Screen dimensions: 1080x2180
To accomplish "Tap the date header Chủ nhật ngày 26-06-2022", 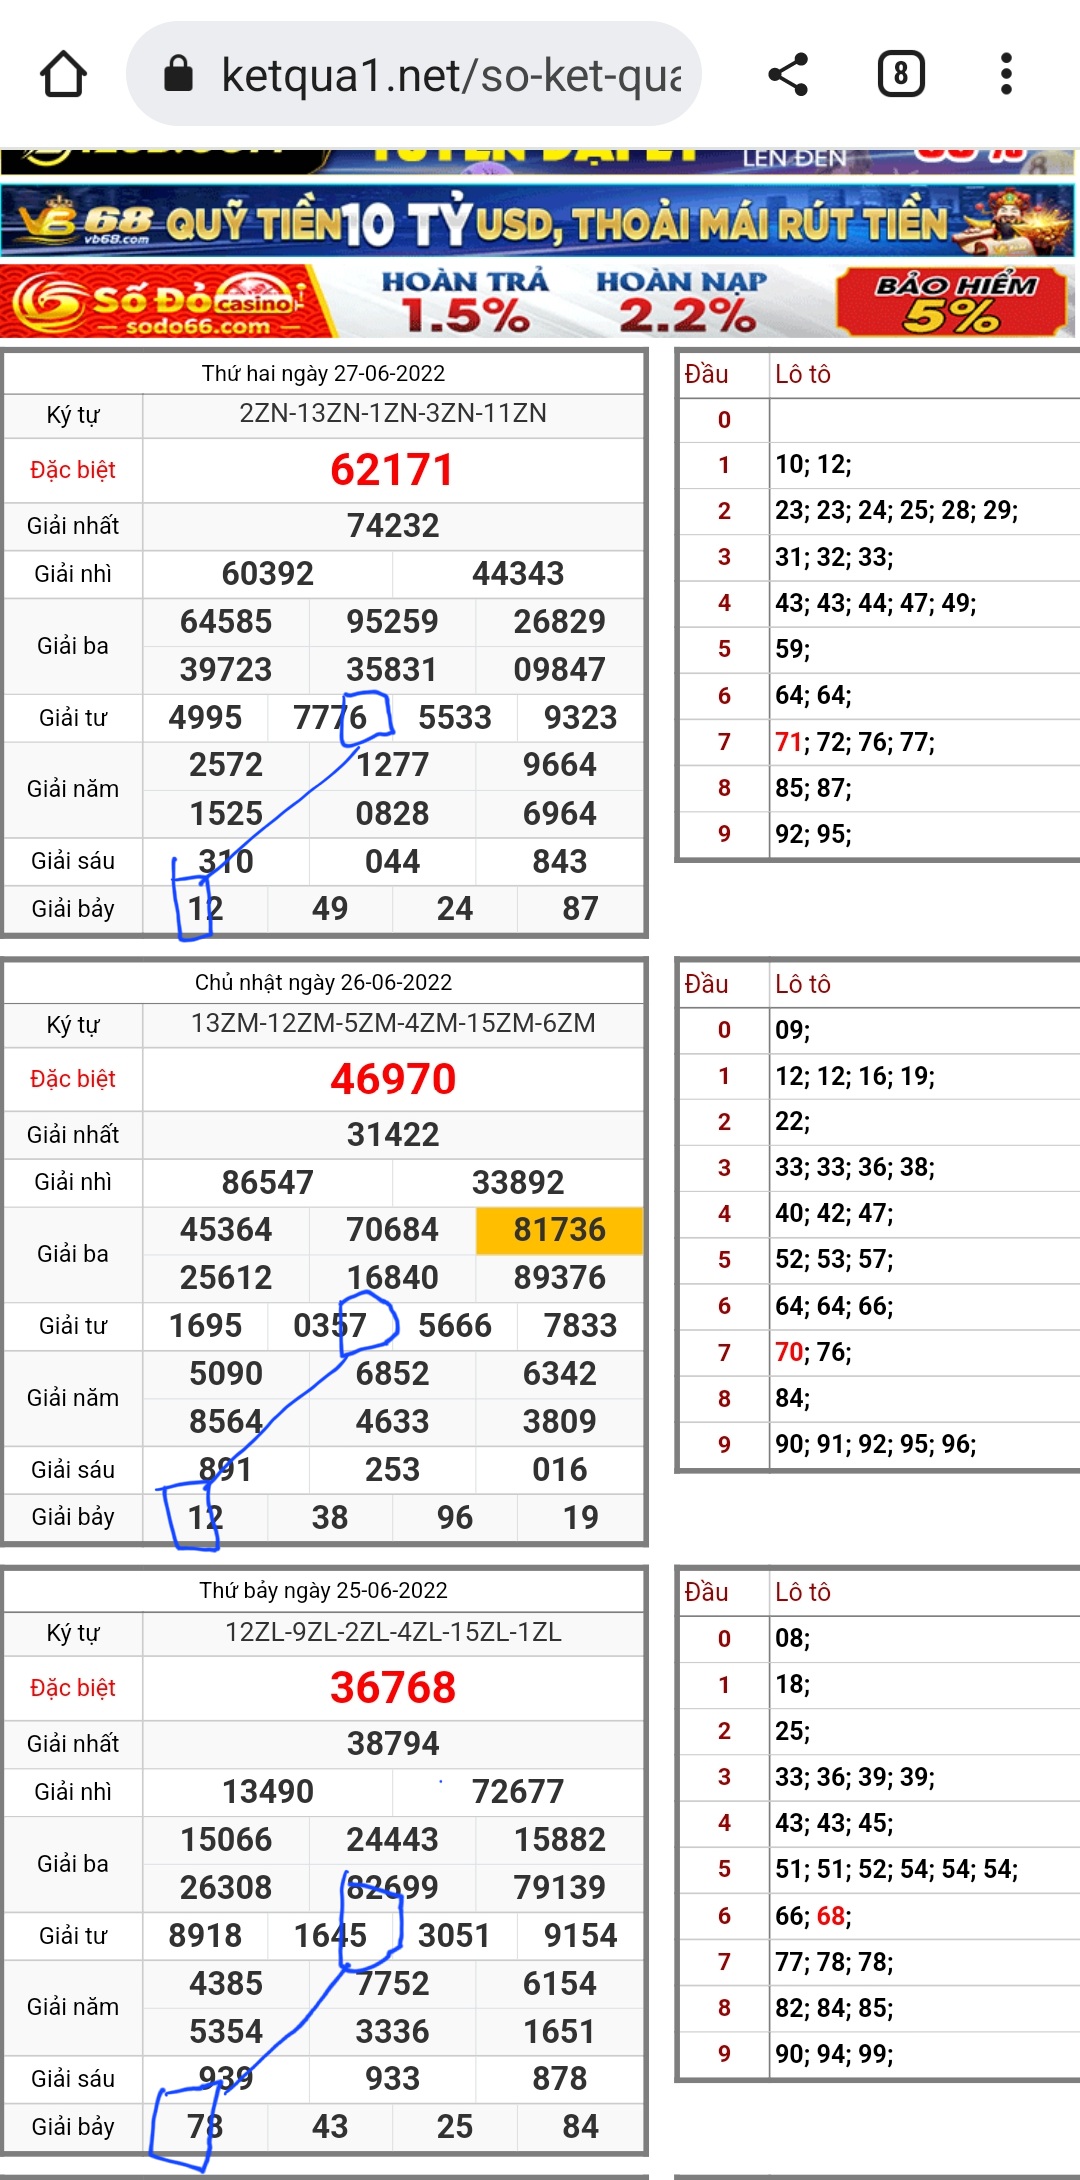I will [323, 983].
